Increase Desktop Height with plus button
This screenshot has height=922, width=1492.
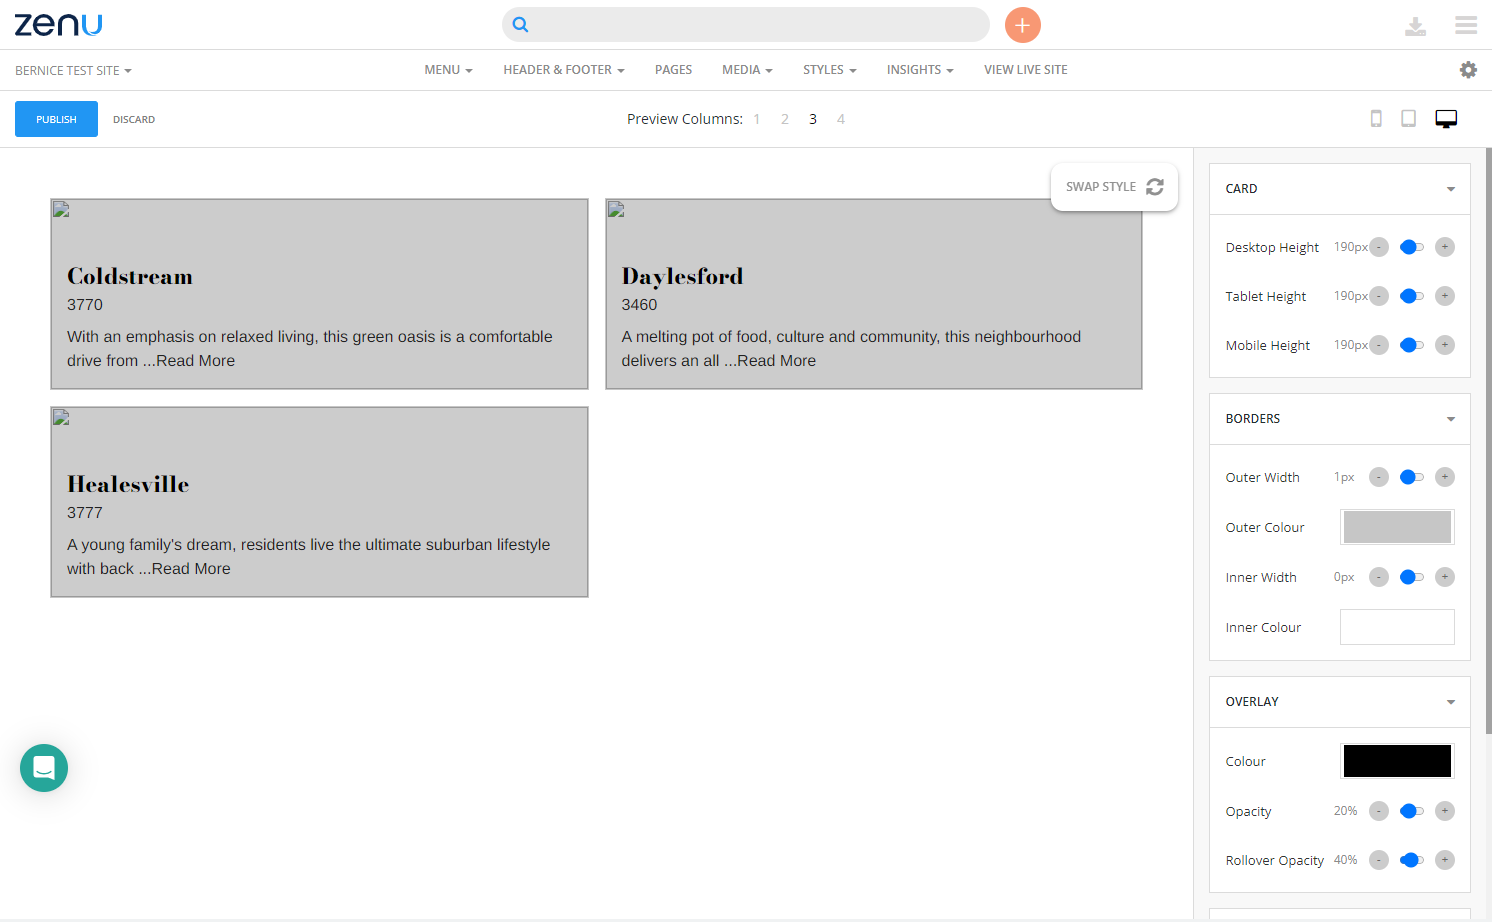tap(1445, 247)
